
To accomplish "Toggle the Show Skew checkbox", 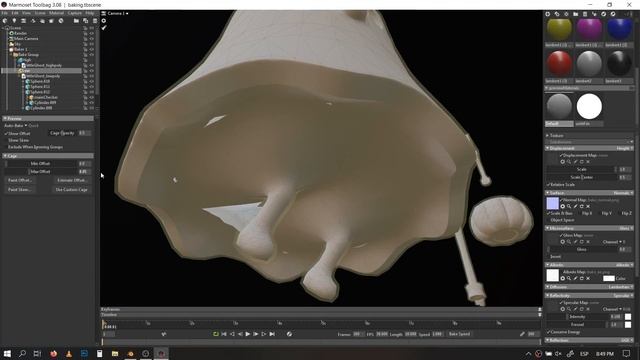I will pos(6,140).
